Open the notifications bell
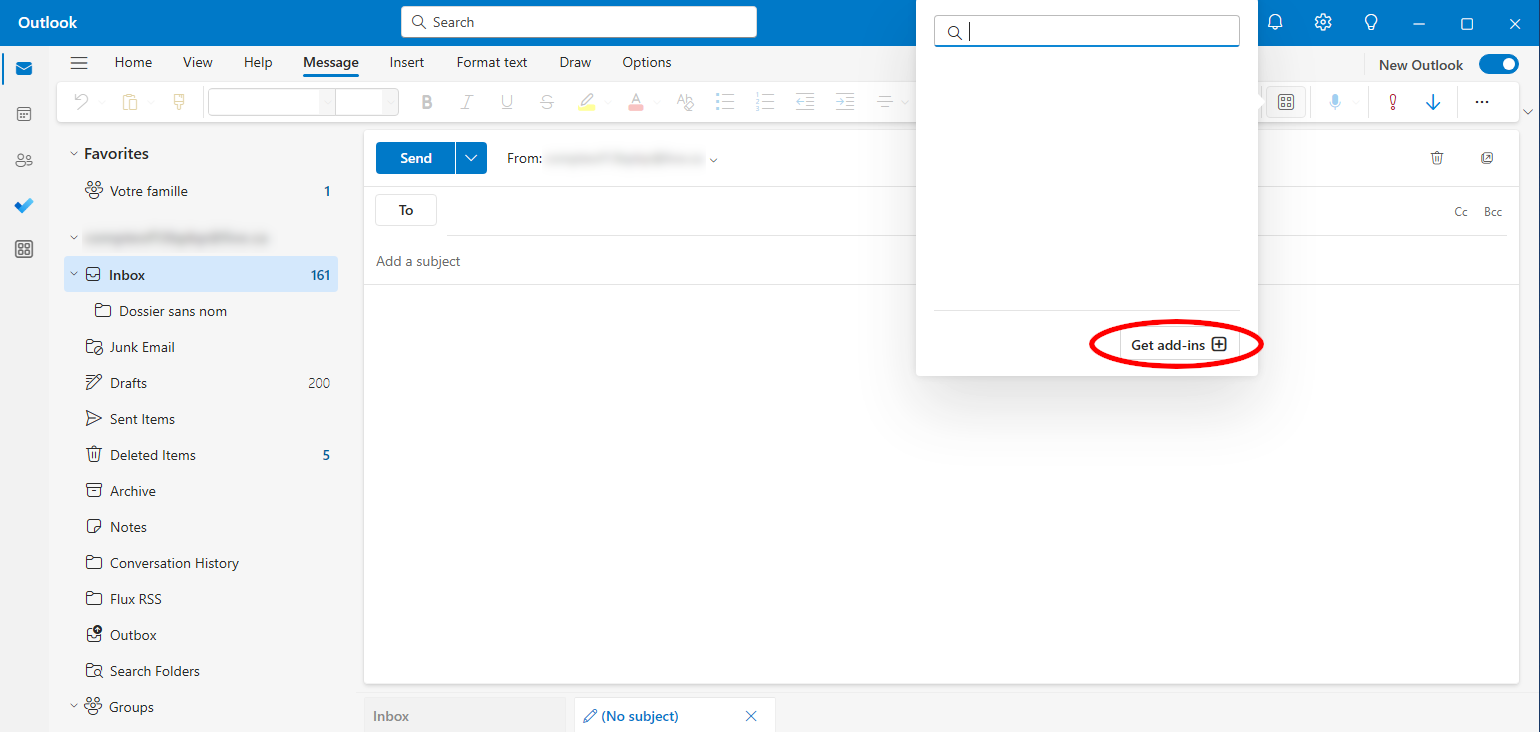The width and height of the screenshot is (1540, 732). (1275, 22)
